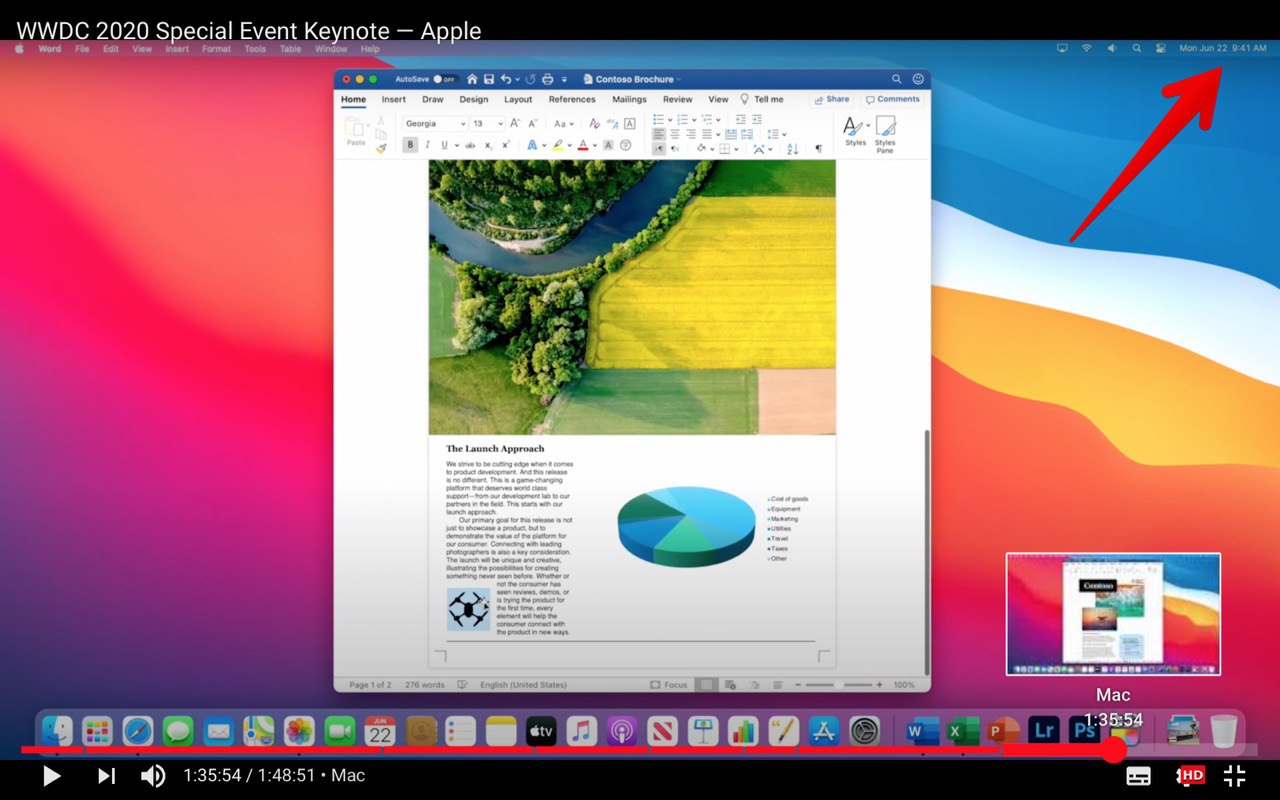This screenshot has width=1280, height=800.
Task: Click the Home icon in Word's title bar
Action: 472,79
